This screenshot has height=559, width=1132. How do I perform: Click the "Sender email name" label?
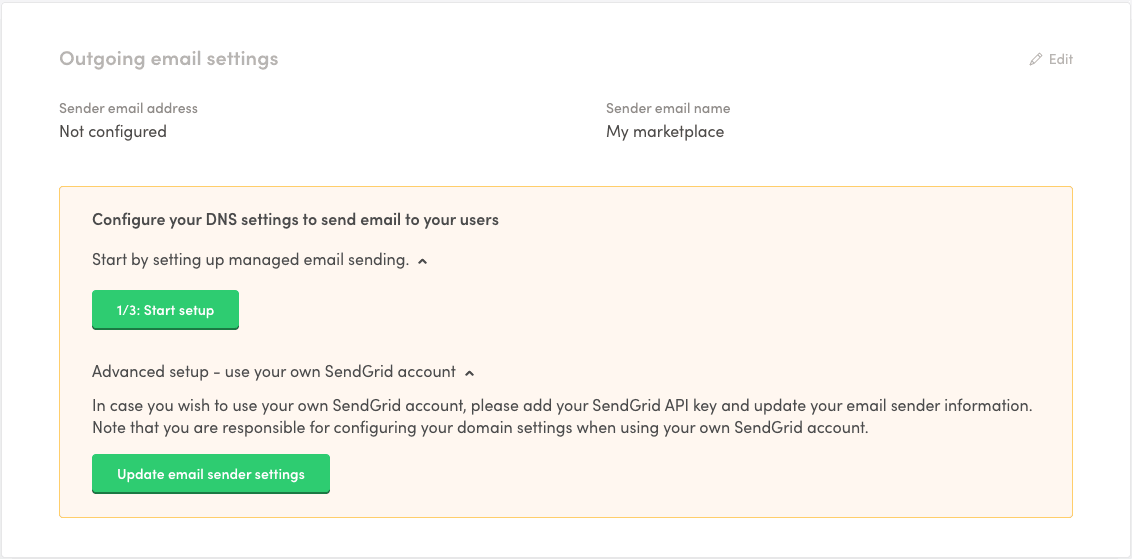(x=668, y=108)
